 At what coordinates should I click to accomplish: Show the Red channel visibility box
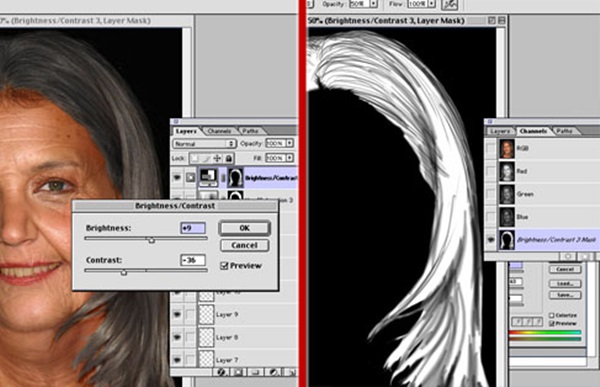(x=491, y=171)
